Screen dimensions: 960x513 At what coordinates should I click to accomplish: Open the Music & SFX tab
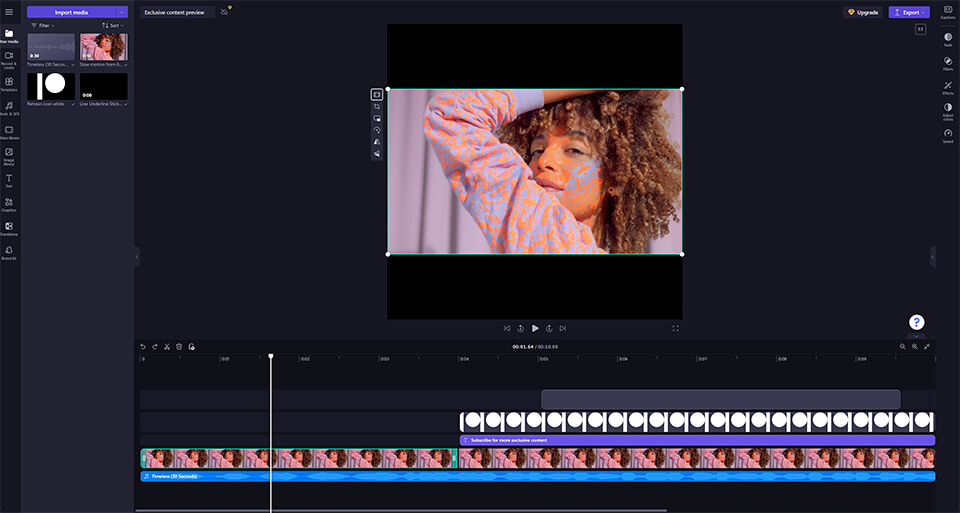click(9, 108)
